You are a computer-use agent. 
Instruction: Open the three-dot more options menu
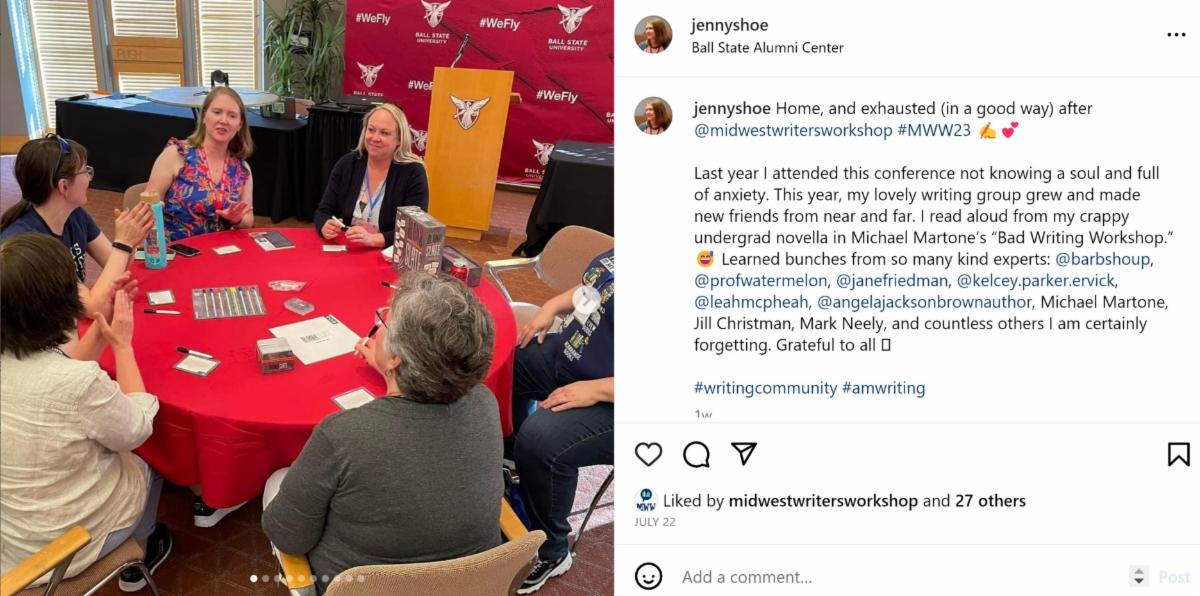[1176, 35]
